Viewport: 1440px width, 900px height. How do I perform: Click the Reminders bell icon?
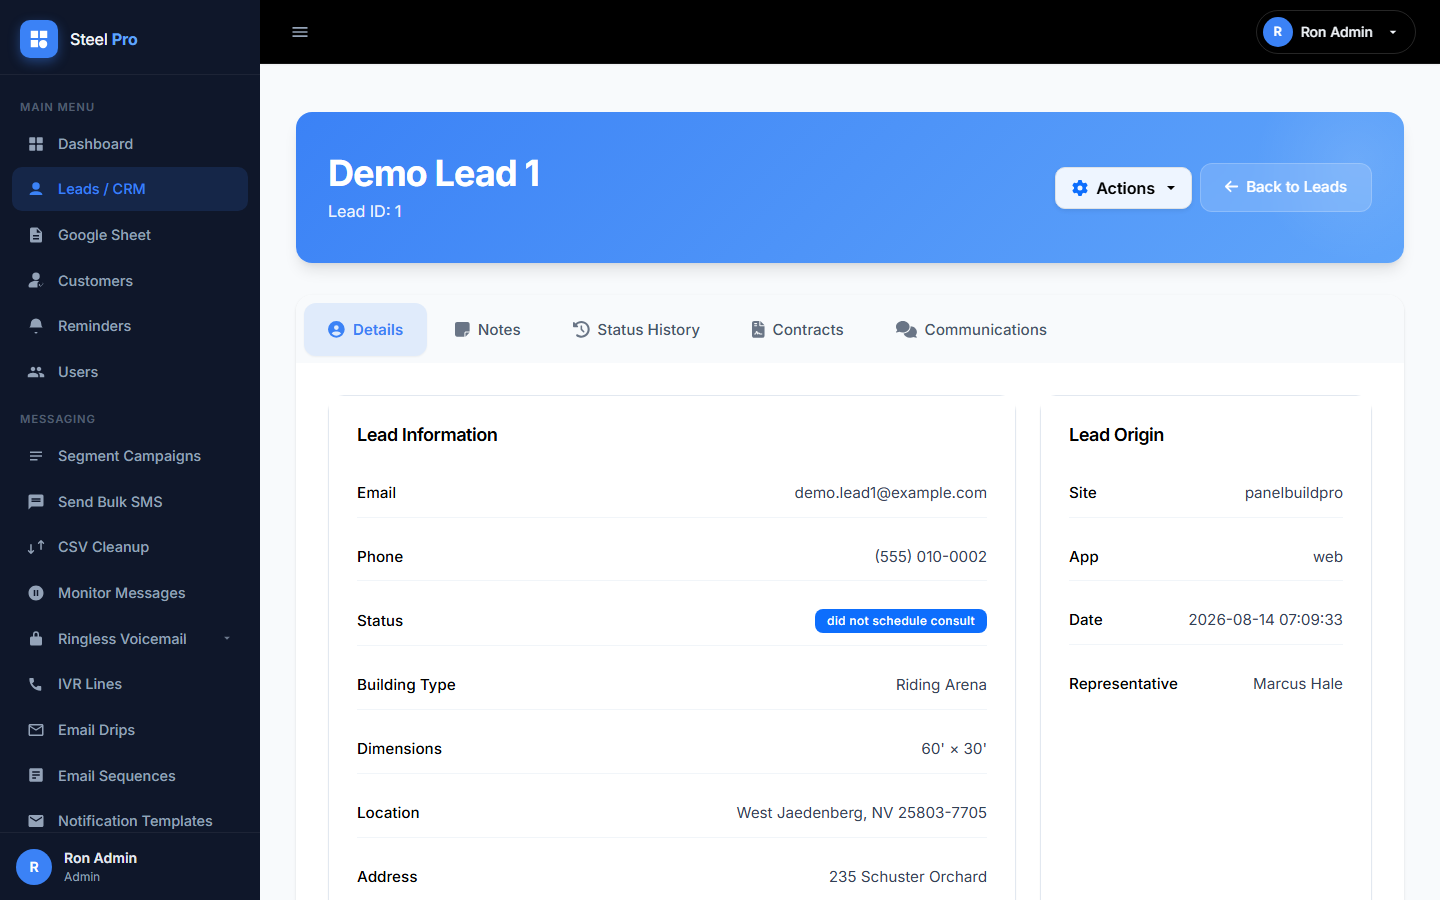point(36,326)
